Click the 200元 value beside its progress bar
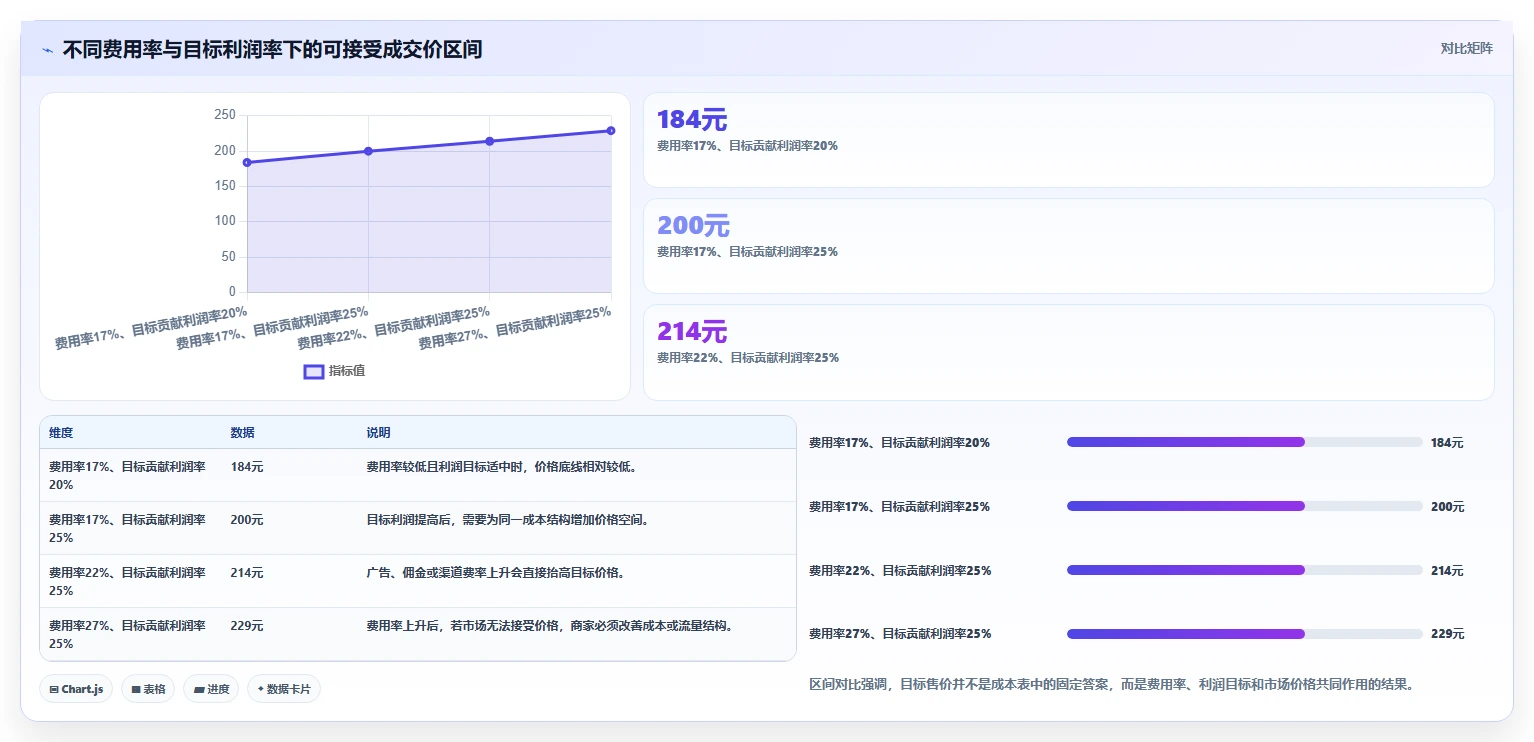 tap(1447, 506)
